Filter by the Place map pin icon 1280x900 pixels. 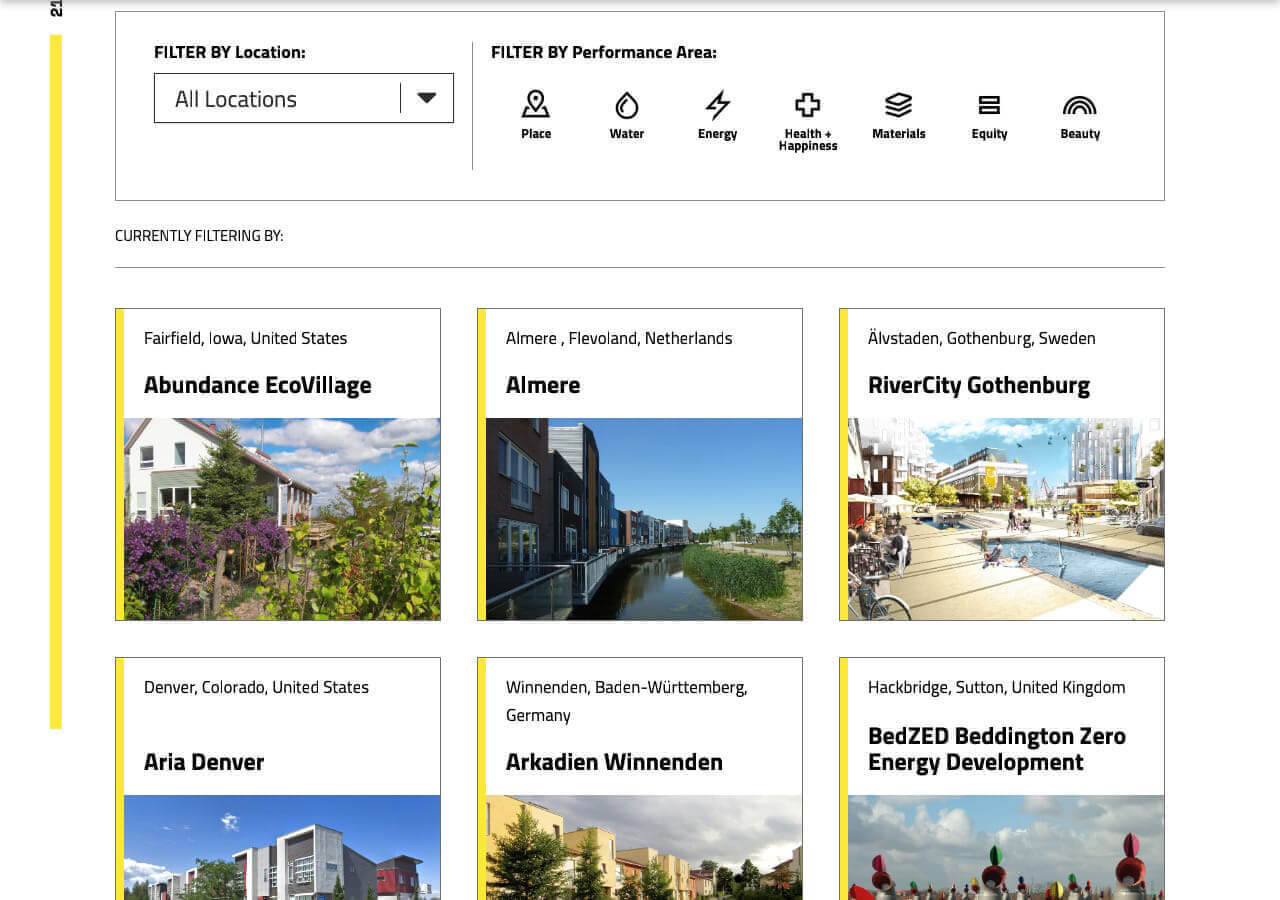(x=536, y=104)
